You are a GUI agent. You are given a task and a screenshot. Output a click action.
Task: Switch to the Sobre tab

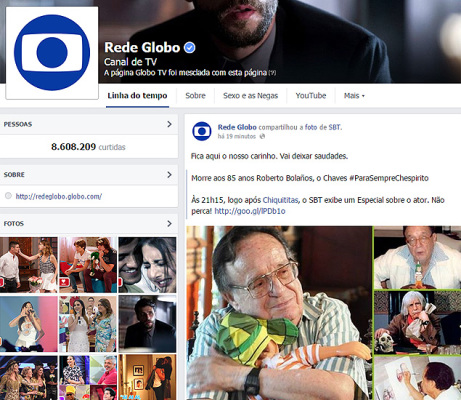[x=195, y=96]
